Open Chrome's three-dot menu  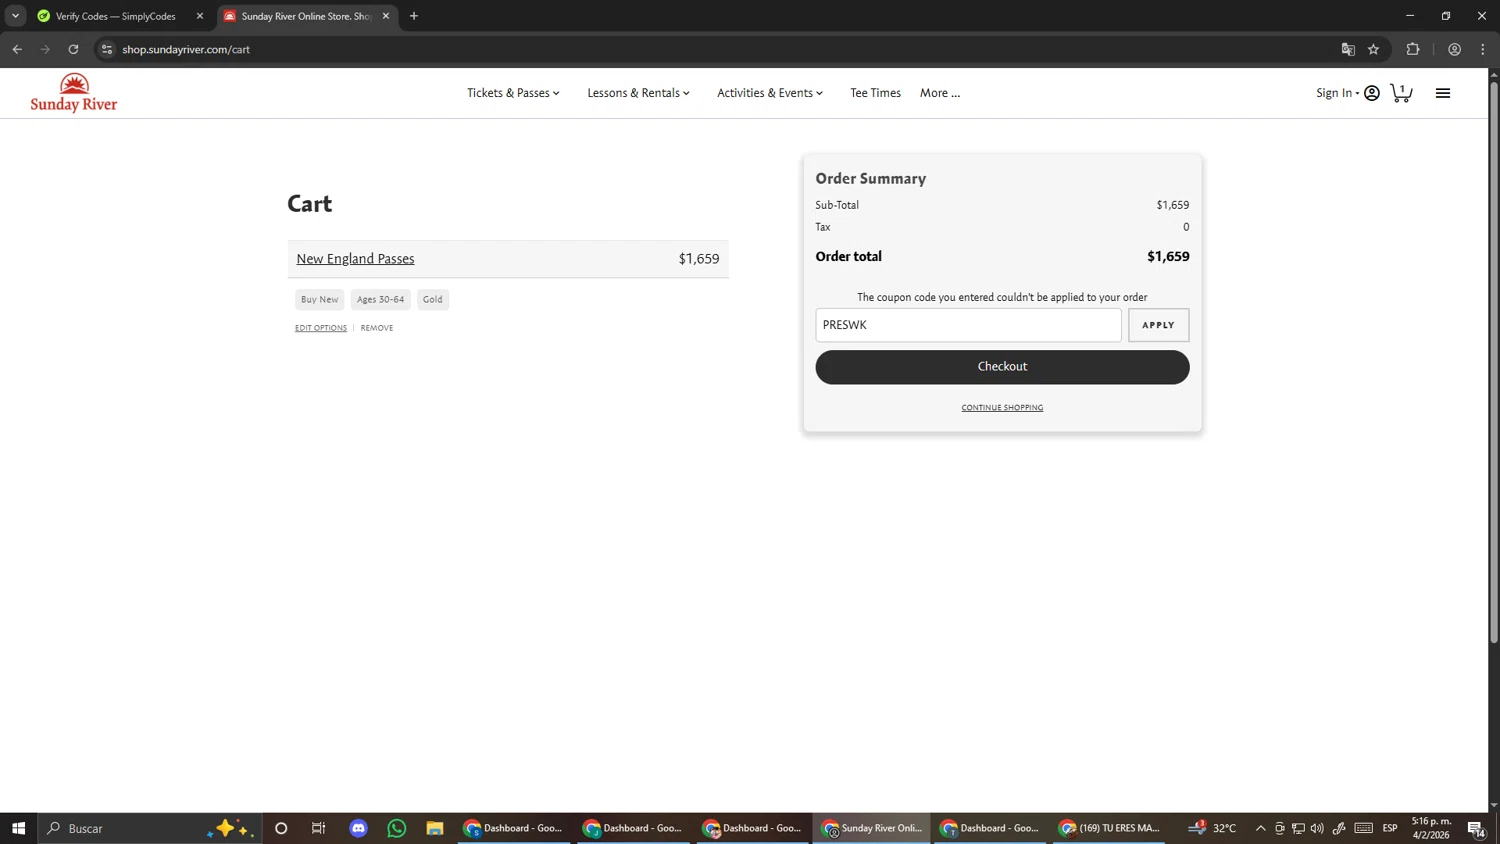[1483, 49]
